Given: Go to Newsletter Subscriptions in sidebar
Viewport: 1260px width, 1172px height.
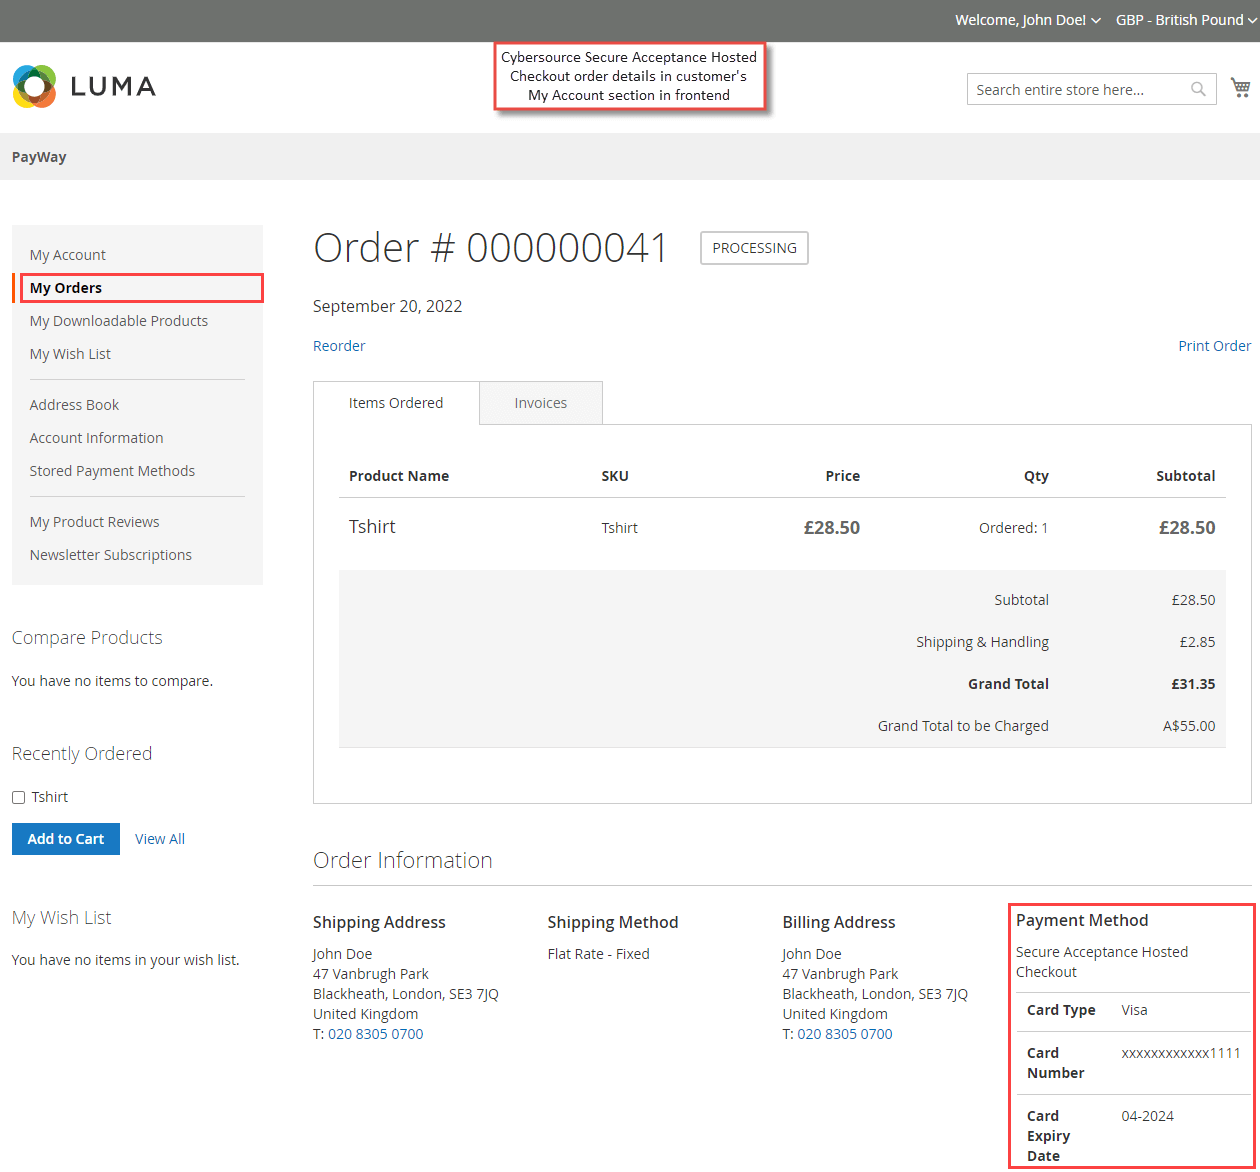Looking at the screenshot, I should point(111,555).
